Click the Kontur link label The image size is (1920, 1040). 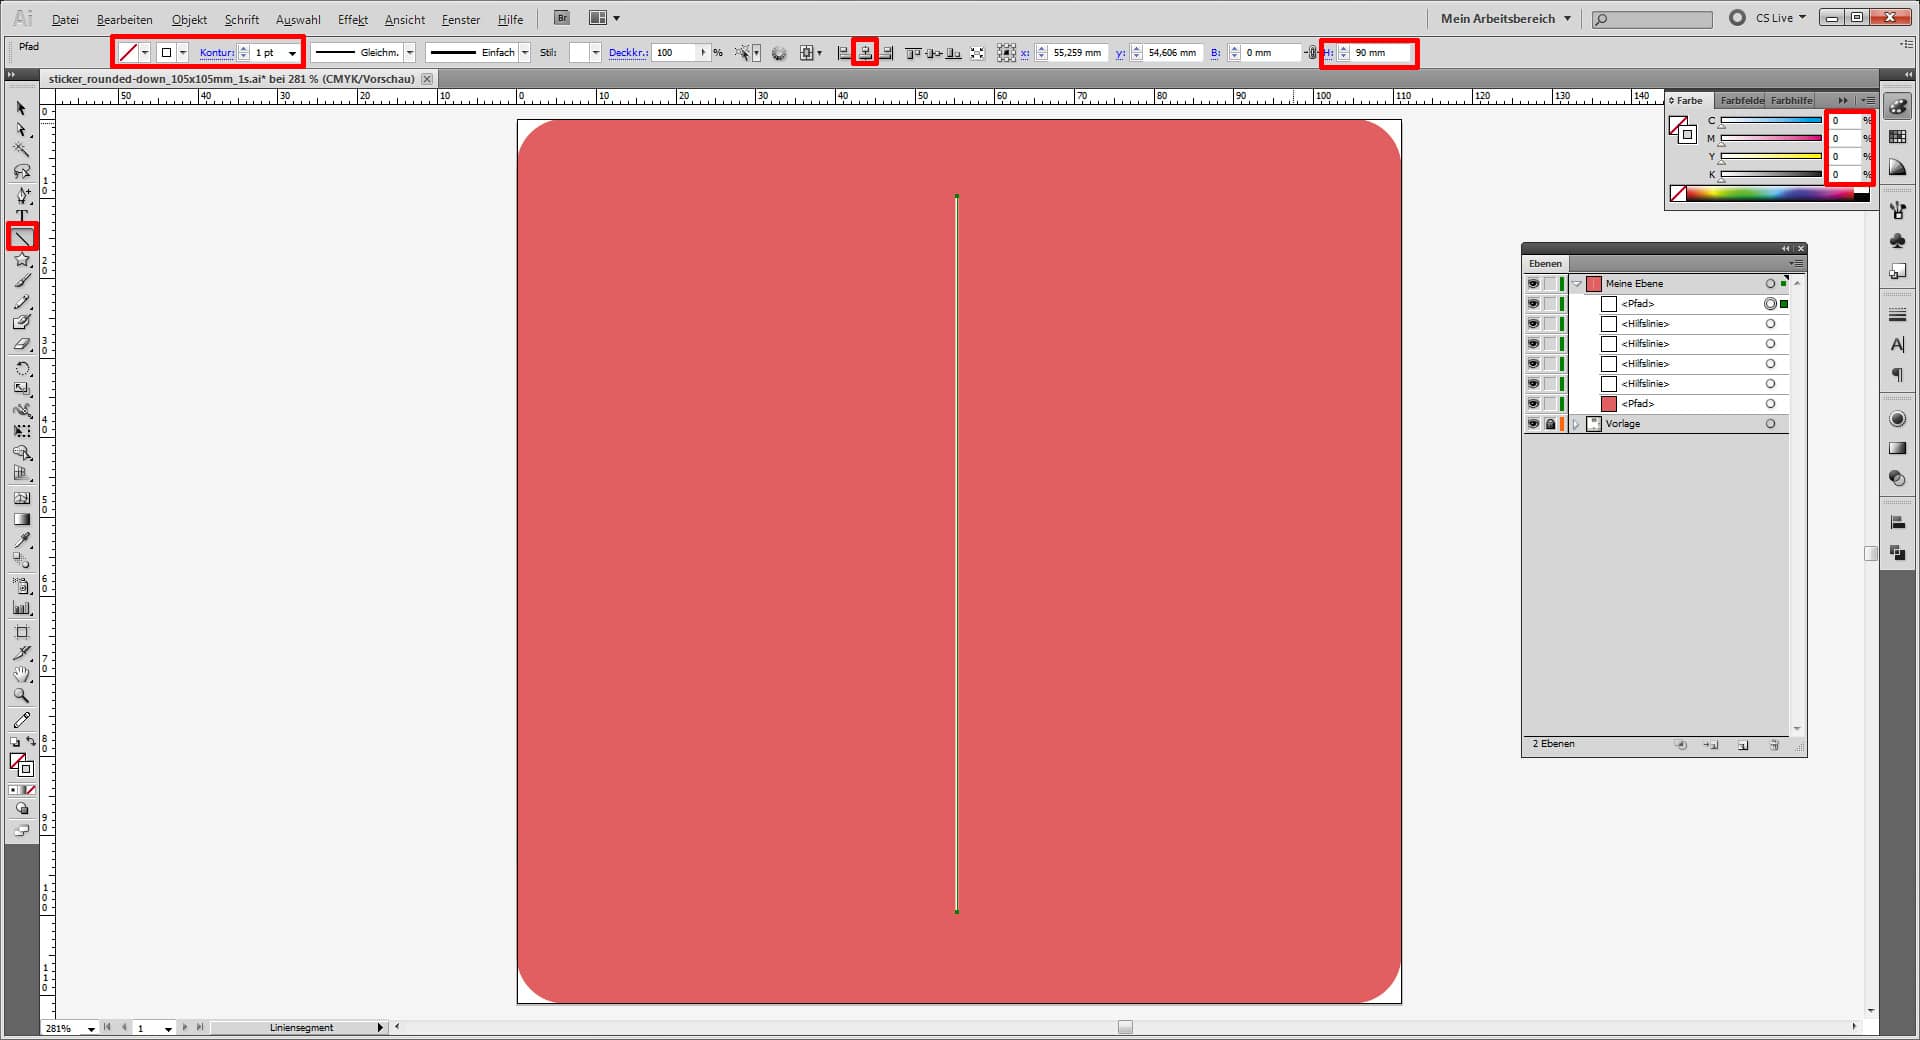pyautogui.click(x=216, y=53)
